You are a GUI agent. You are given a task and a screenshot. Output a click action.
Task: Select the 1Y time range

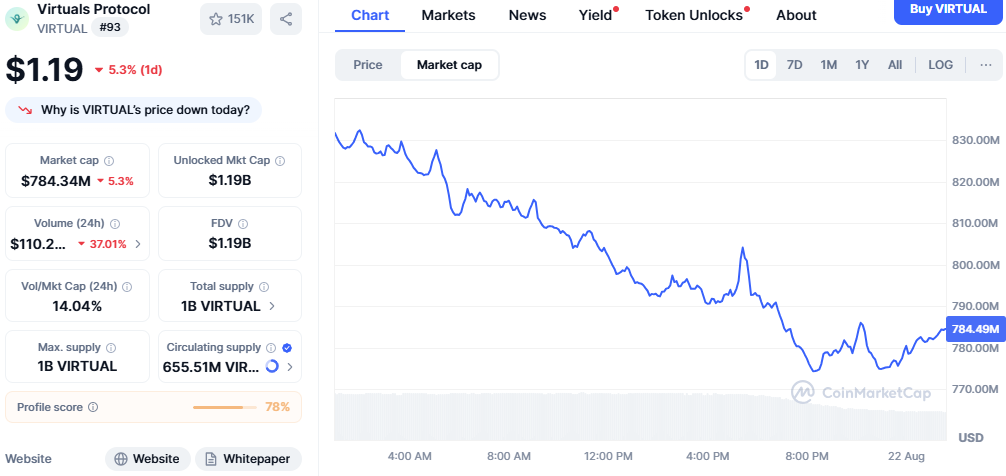pos(862,65)
